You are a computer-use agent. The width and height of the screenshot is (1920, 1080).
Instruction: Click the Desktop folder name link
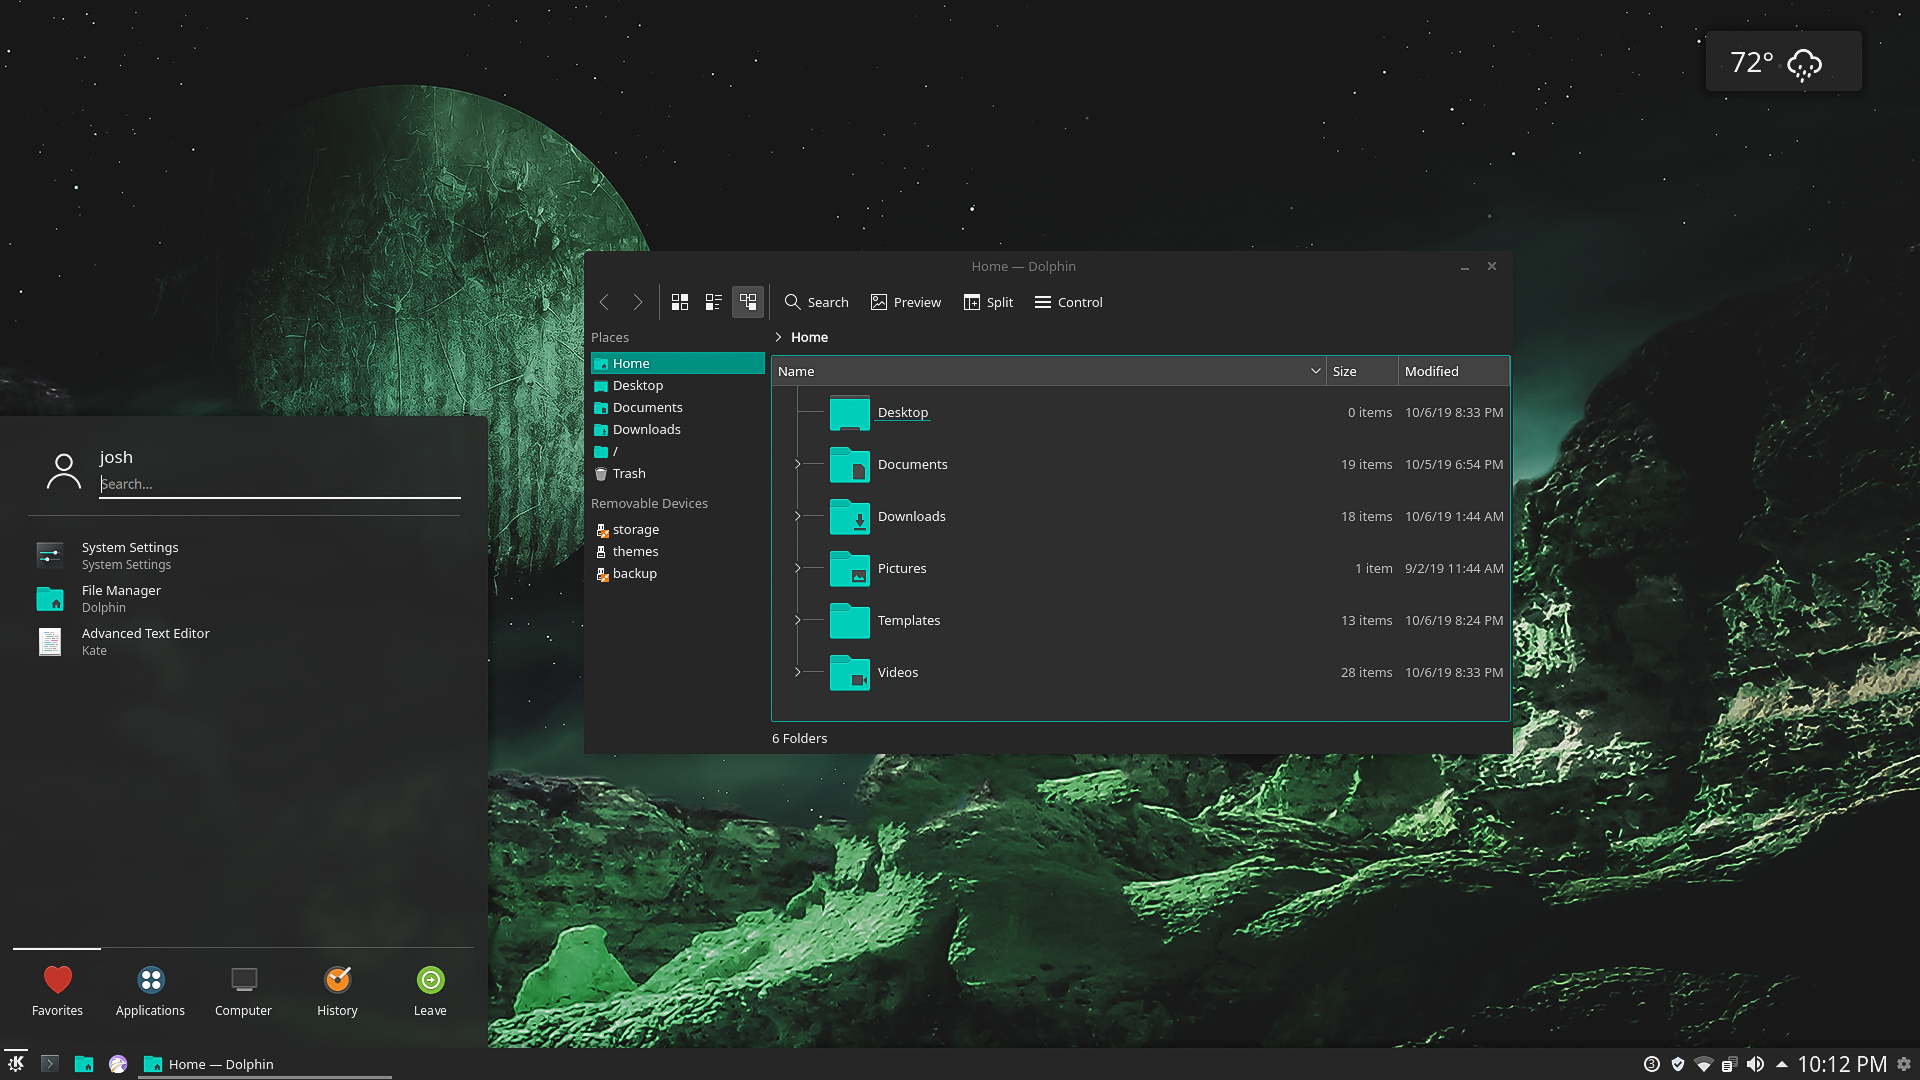point(903,412)
